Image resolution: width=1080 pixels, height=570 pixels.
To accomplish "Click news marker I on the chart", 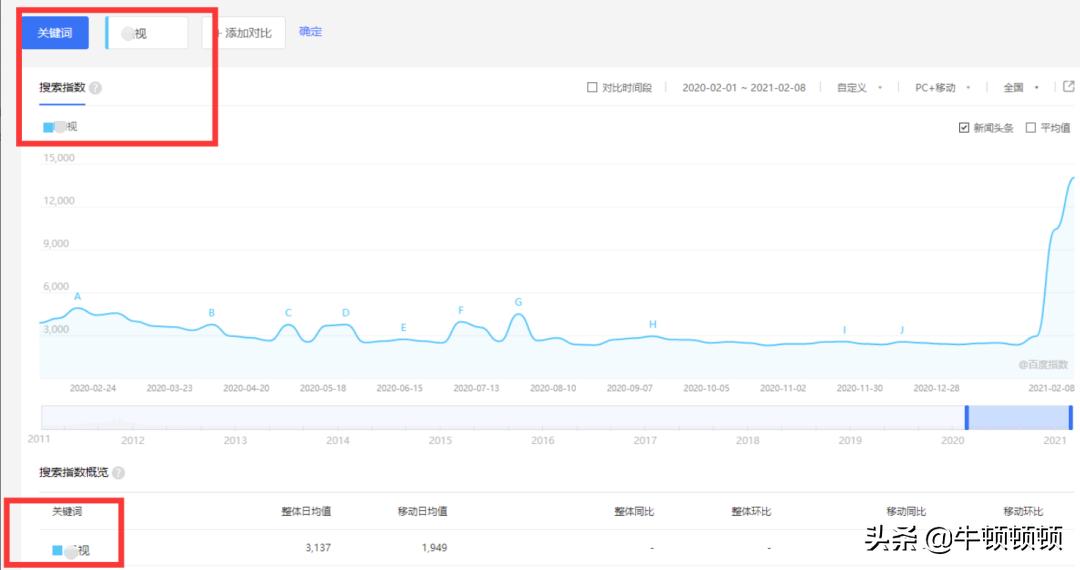I will click(844, 330).
